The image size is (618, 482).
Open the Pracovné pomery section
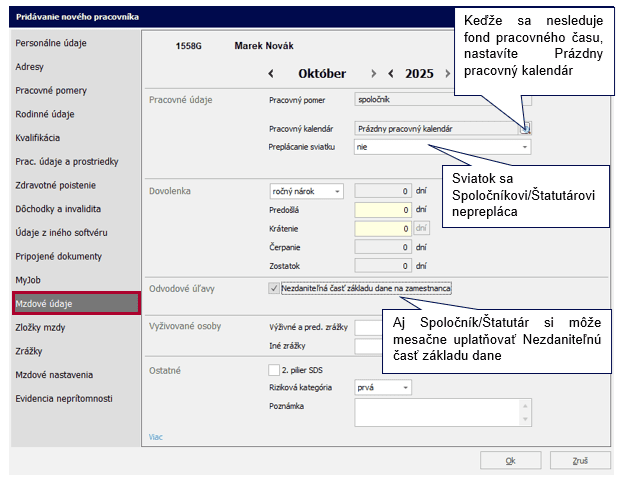tap(51, 90)
